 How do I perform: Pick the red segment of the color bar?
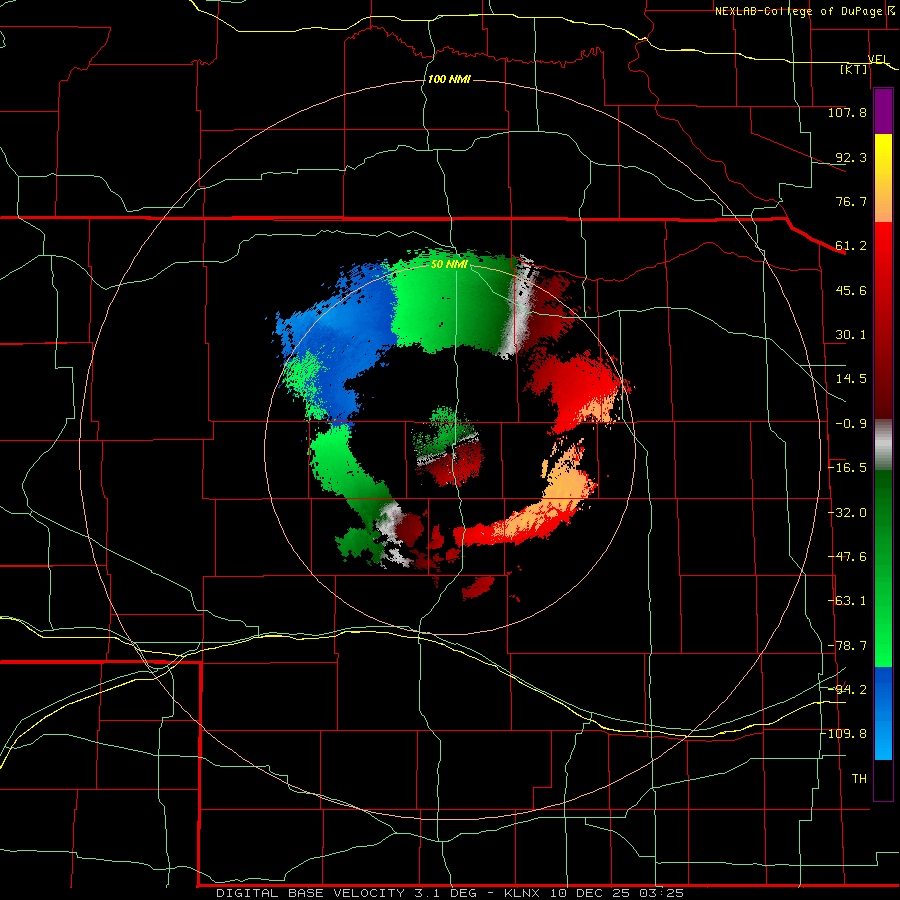883,320
